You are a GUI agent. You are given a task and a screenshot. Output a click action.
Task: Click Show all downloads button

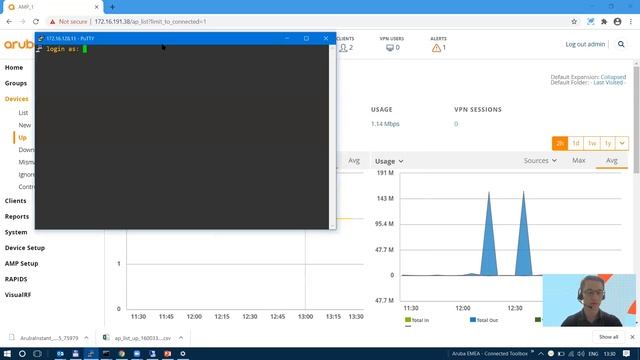pyautogui.click(x=609, y=337)
